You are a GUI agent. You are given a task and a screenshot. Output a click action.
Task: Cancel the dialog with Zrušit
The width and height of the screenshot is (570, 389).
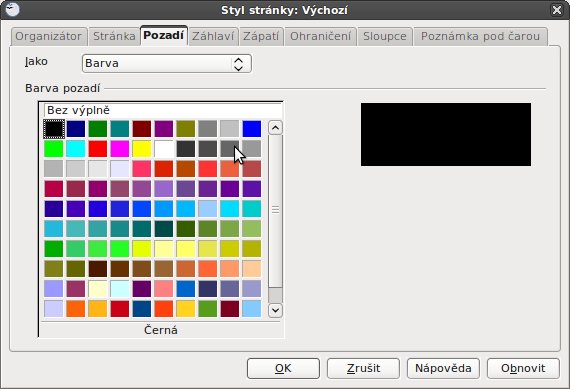[x=363, y=368]
